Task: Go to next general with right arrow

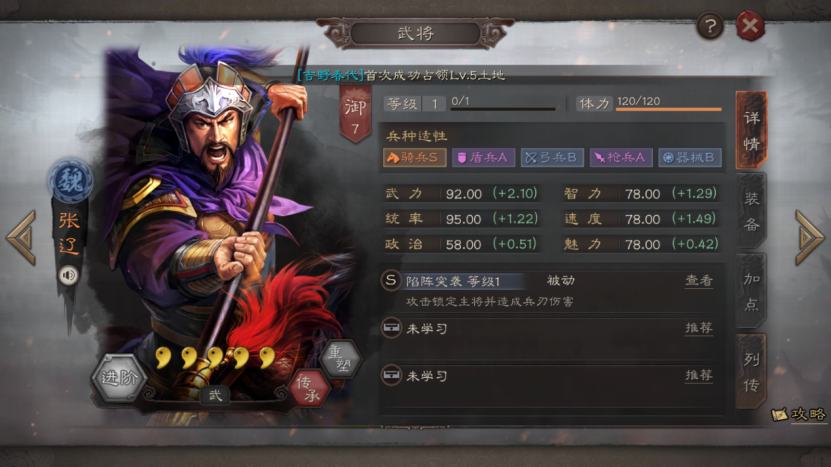Action: pyautogui.click(x=810, y=237)
